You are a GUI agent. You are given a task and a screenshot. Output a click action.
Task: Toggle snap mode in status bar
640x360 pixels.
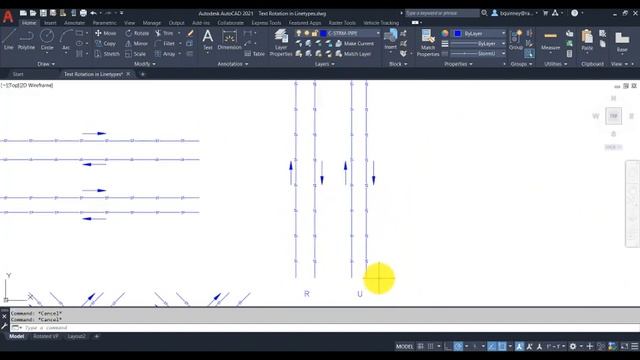(431, 347)
